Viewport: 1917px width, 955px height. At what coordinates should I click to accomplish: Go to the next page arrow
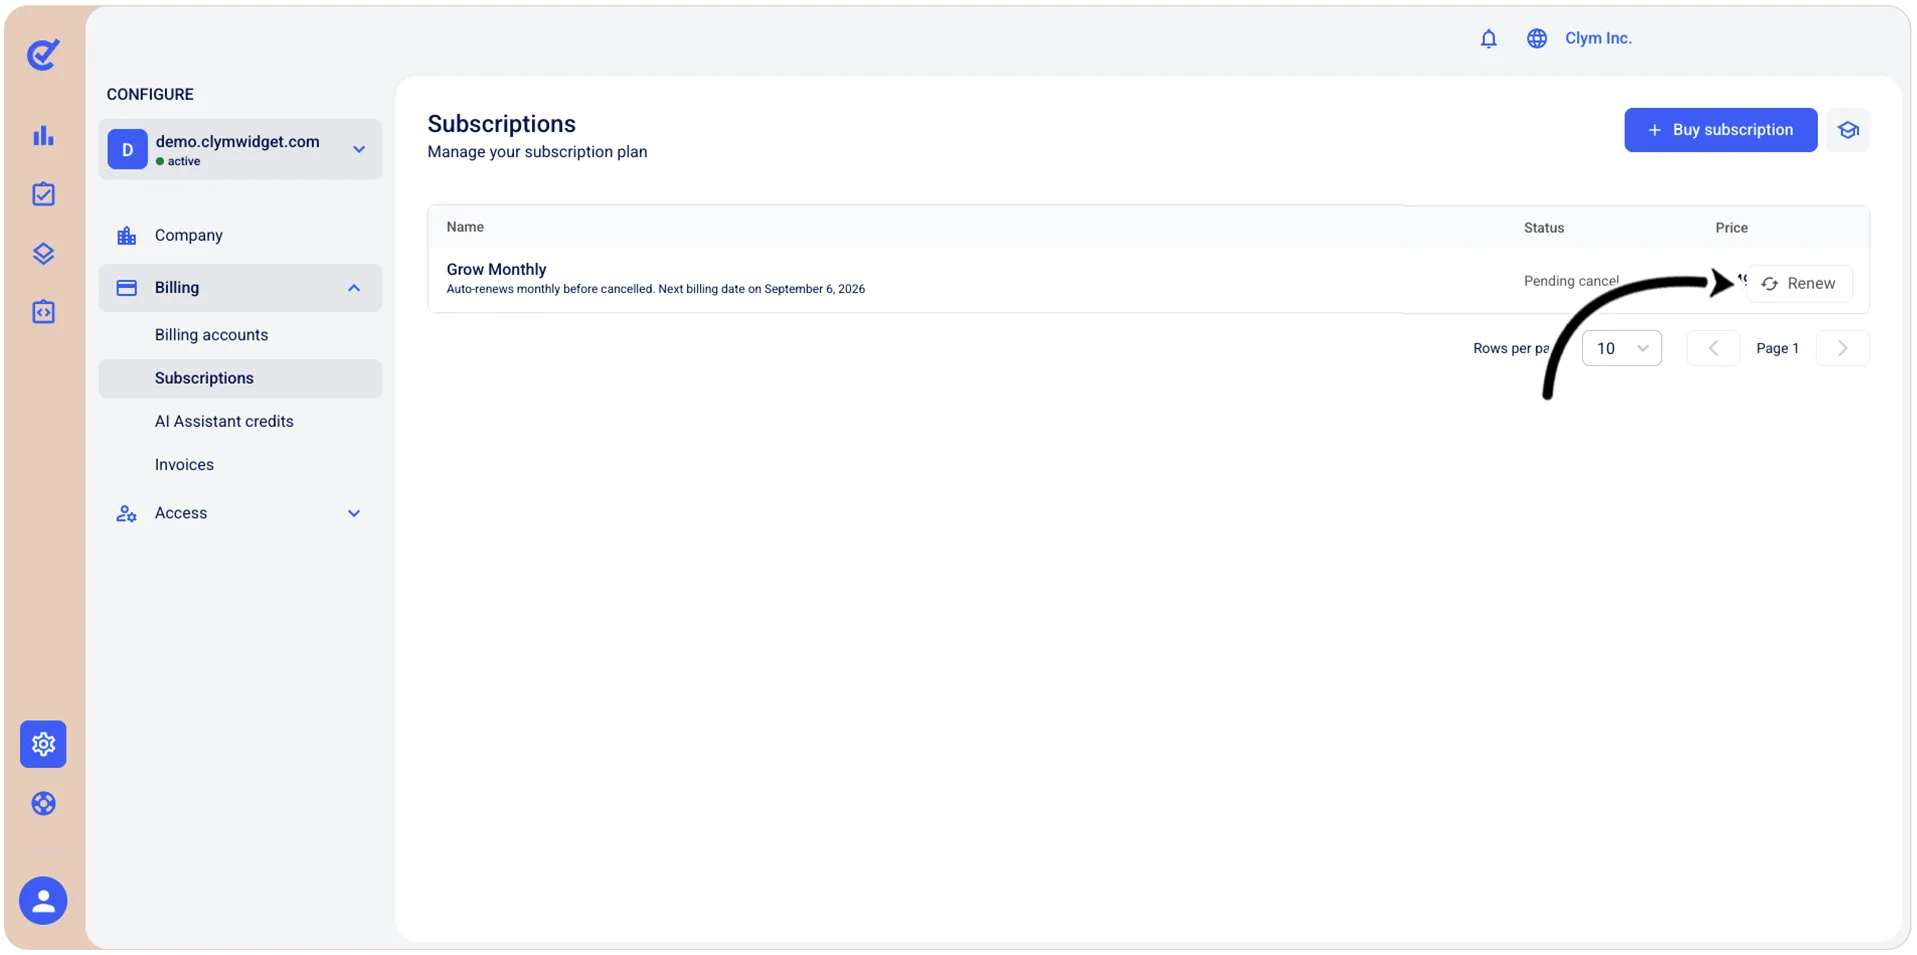tap(1842, 348)
